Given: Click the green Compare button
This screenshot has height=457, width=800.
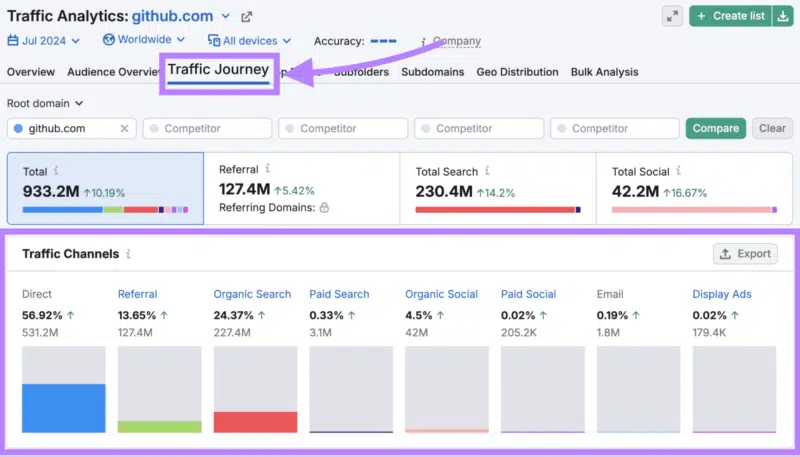Looking at the screenshot, I should coord(715,129).
